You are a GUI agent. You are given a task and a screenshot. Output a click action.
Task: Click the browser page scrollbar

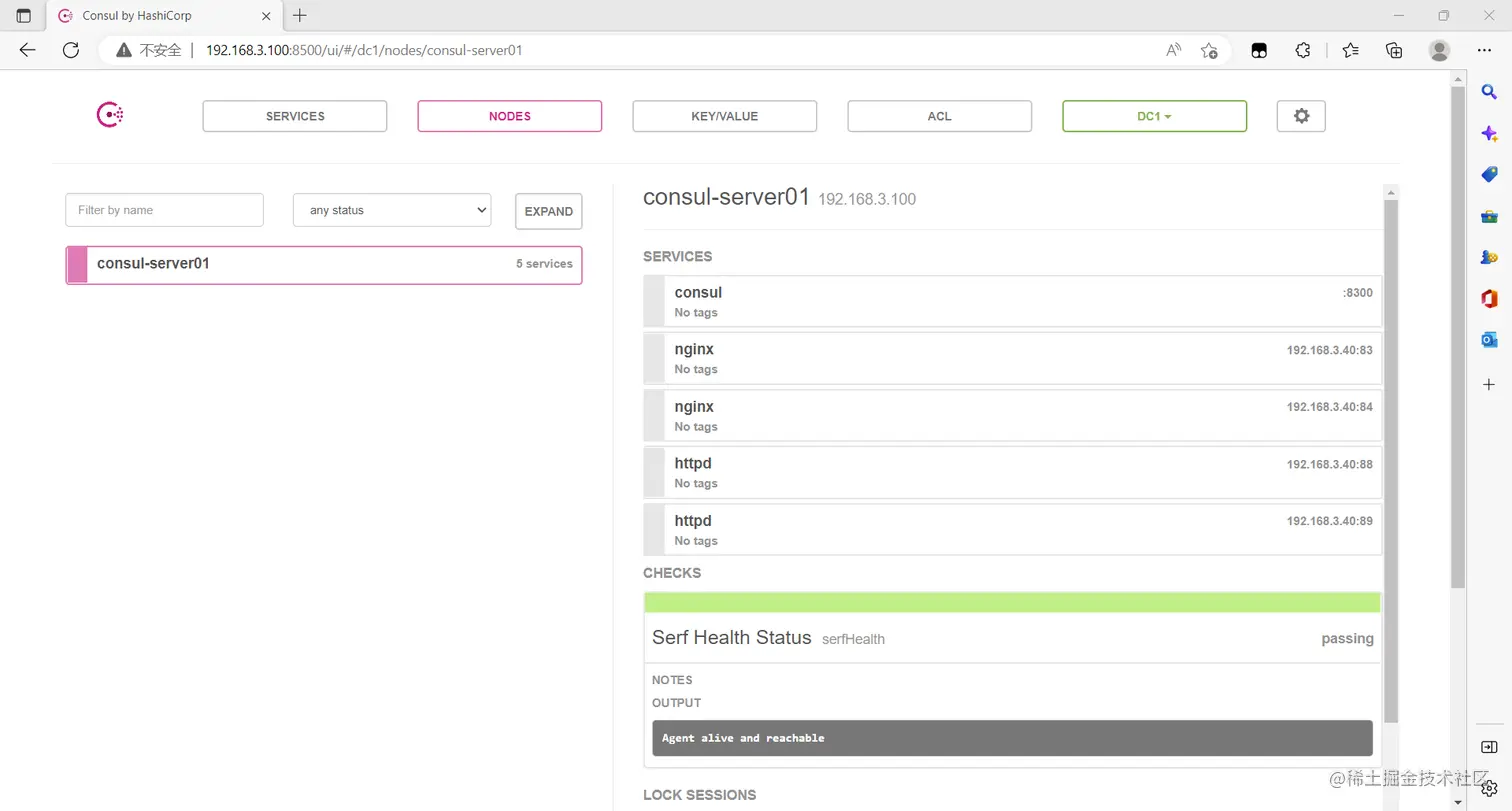[x=1458, y=336]
